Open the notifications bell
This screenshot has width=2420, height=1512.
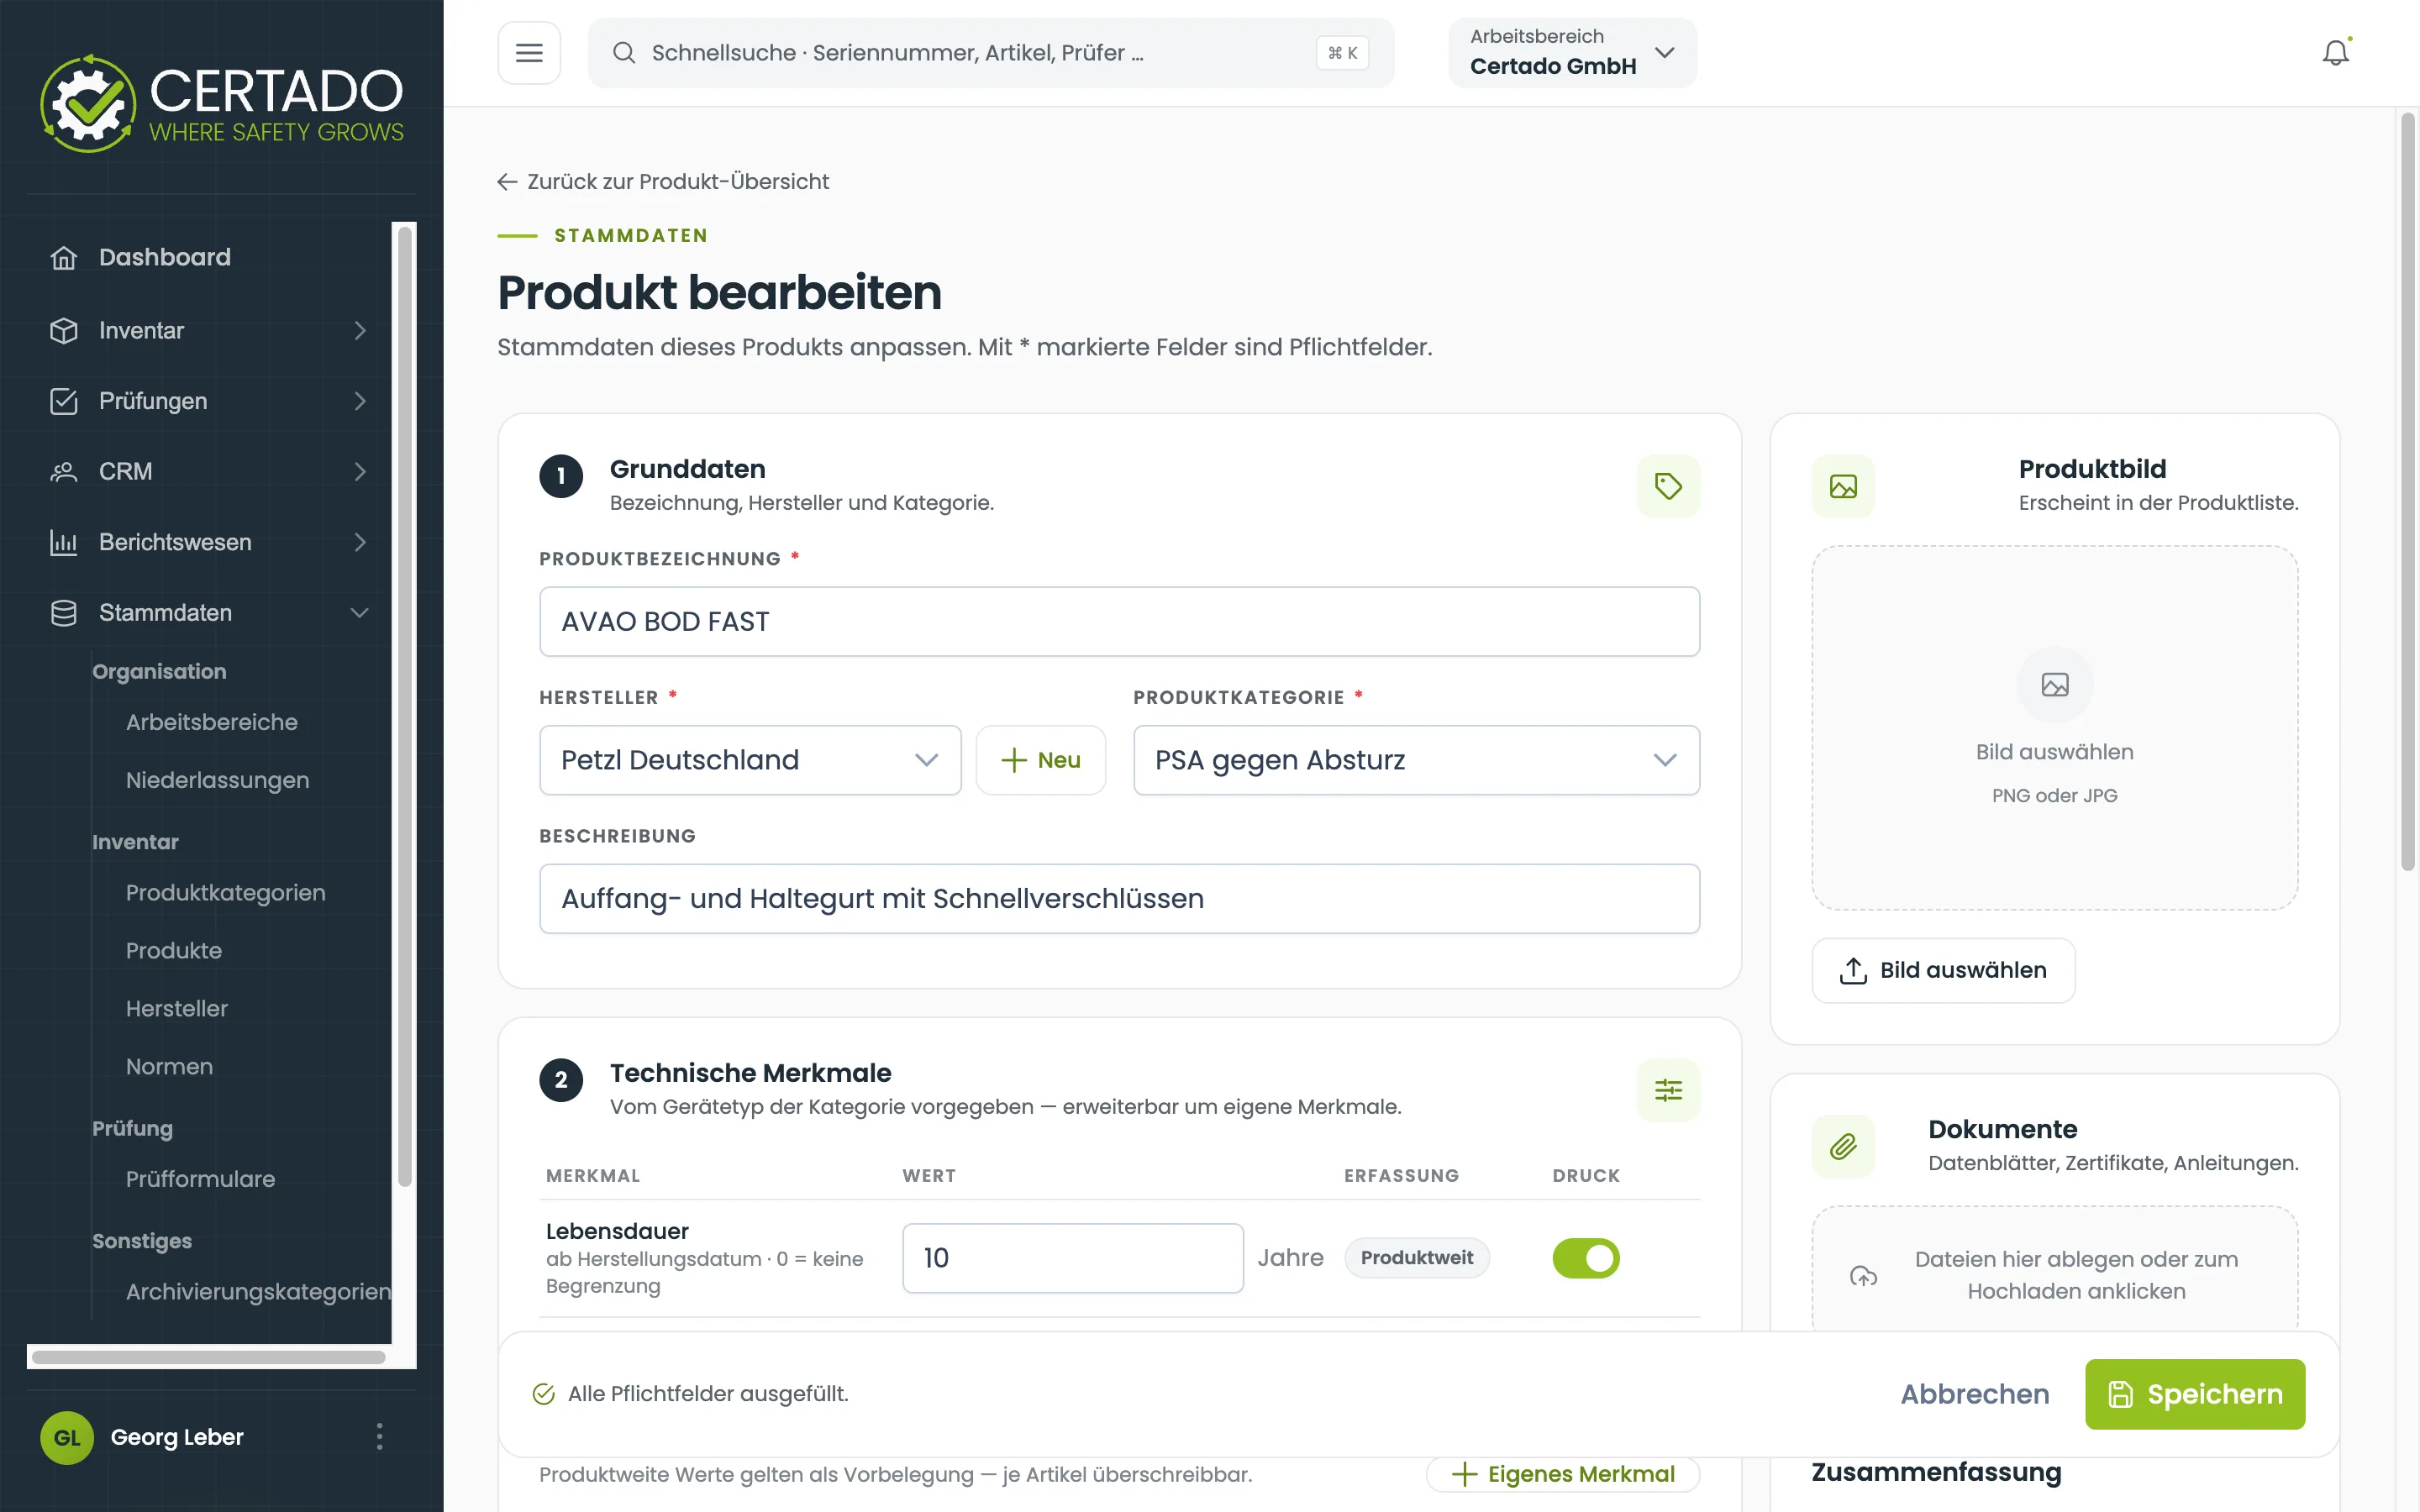pyautogui.click(x=2335, y=53)
